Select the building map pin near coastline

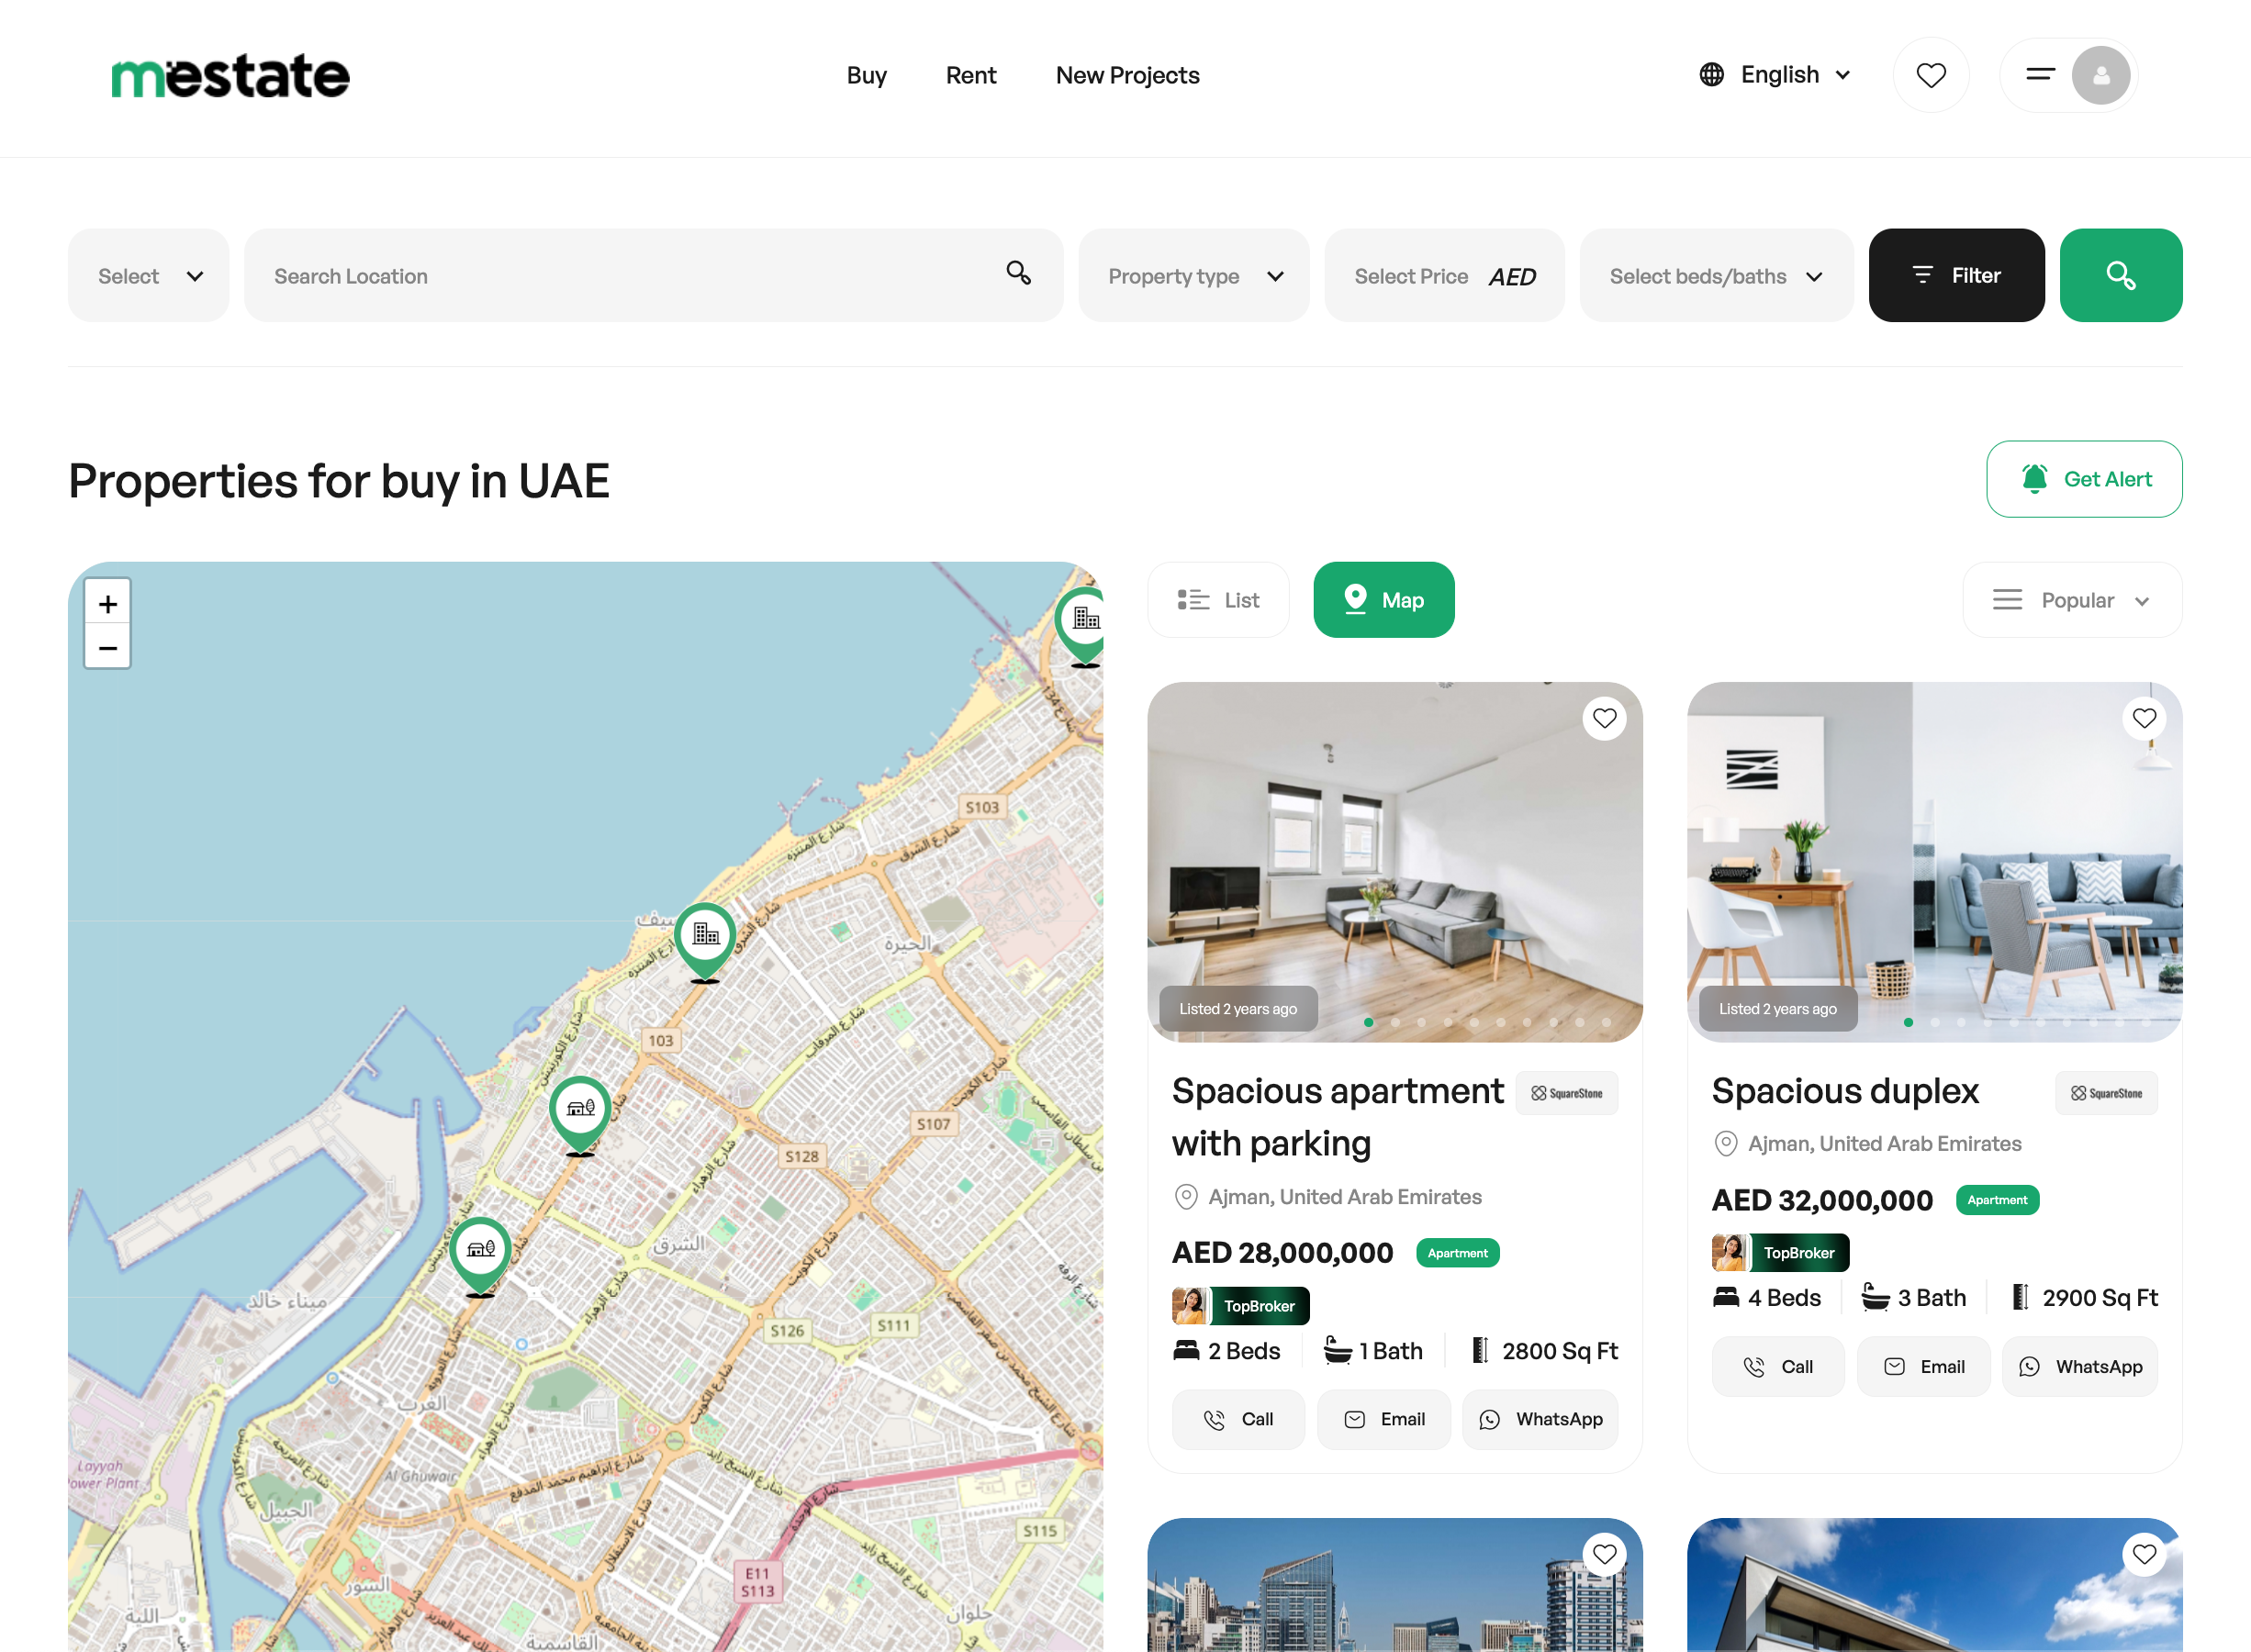(705, 942)
